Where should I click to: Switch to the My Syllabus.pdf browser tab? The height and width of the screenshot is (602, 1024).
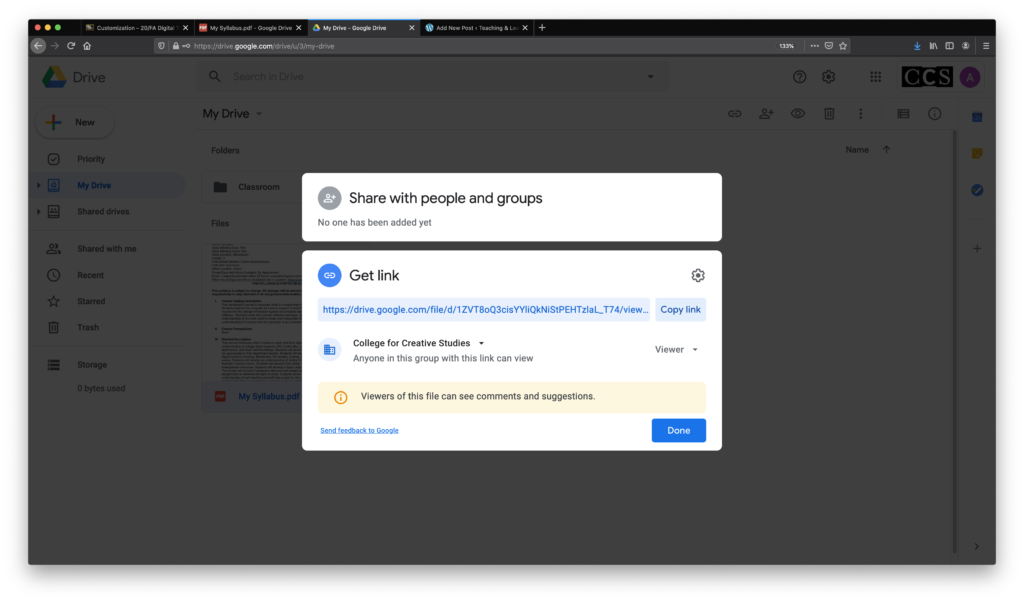[249, 28]
